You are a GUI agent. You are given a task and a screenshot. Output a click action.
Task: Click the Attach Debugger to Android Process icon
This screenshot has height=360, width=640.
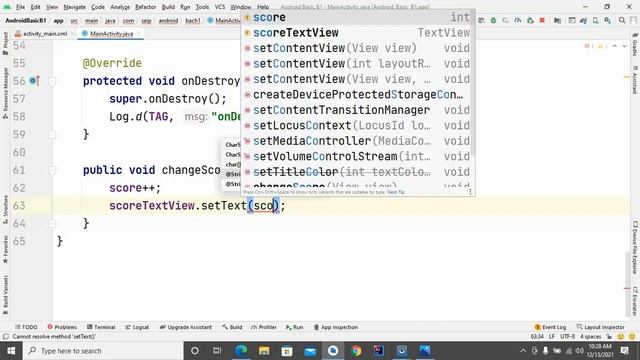pyautogui.click(x=530, y=20)
